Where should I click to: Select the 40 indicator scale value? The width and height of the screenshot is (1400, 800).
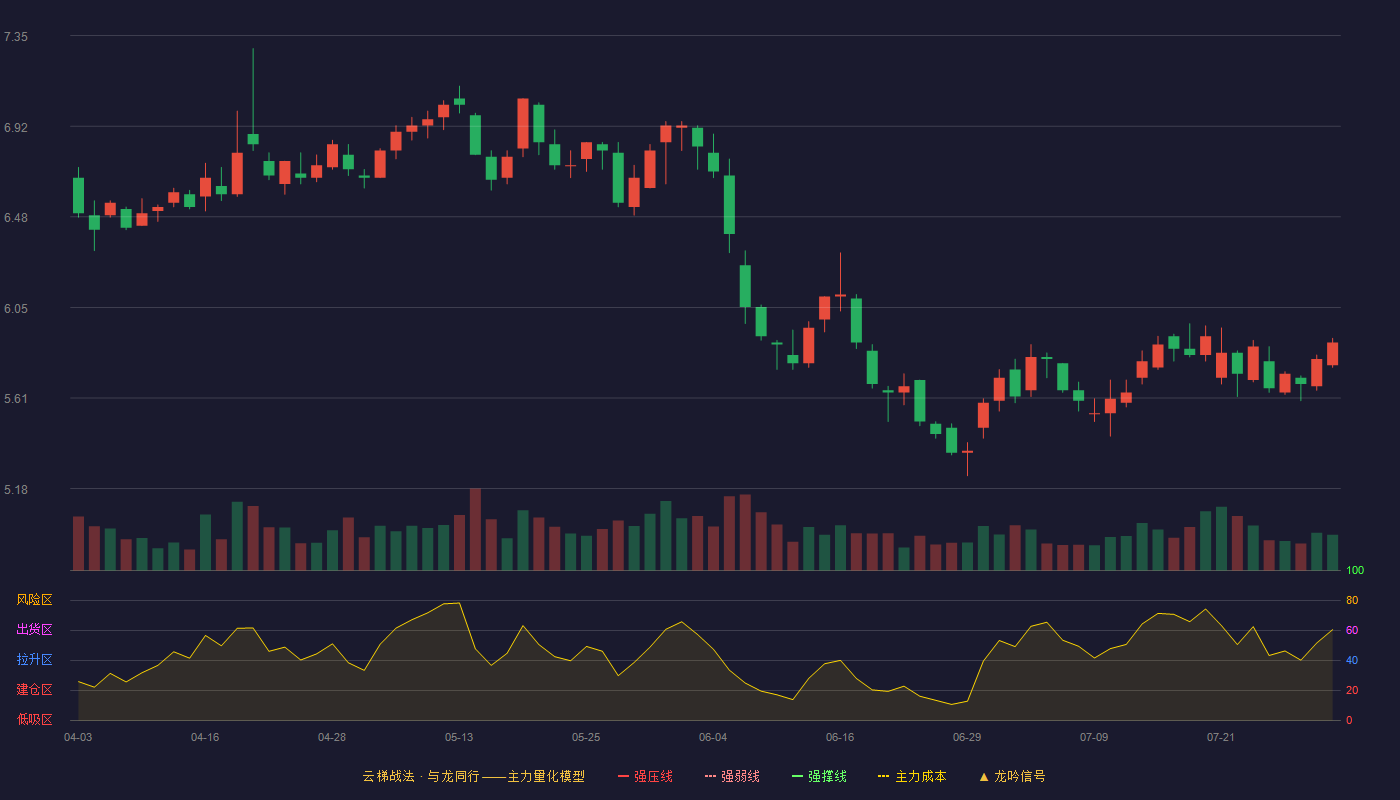coord(1352,661)
